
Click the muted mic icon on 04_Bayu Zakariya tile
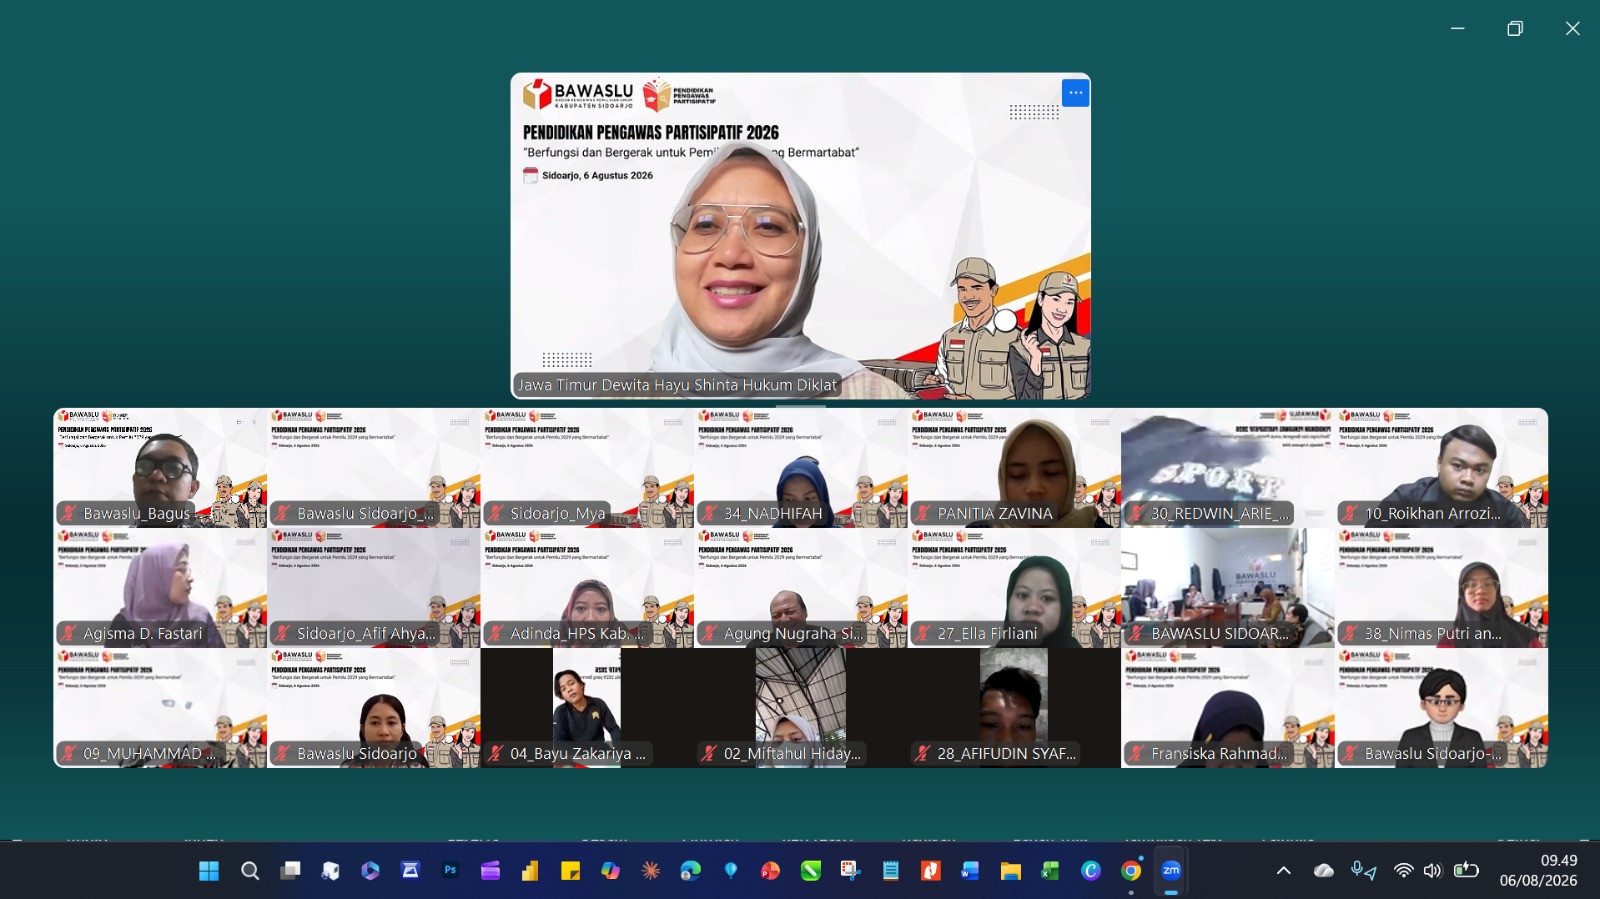[496, 753]
